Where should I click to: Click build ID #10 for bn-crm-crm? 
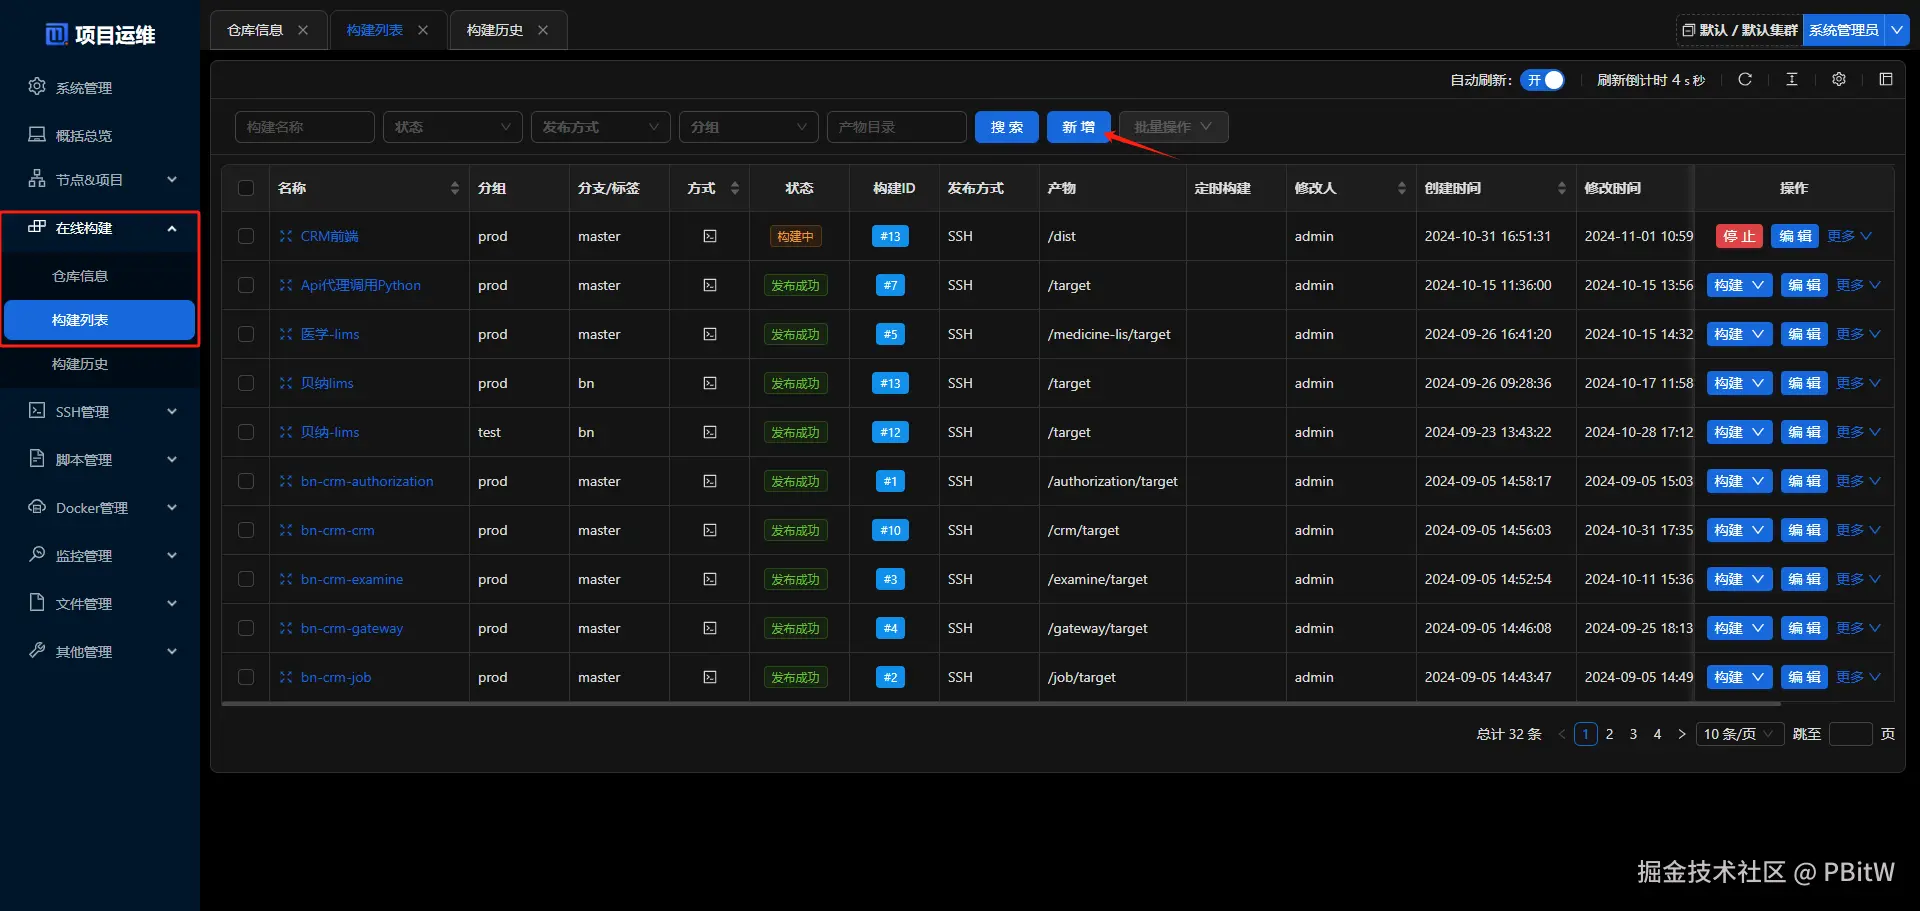(891, 530)
